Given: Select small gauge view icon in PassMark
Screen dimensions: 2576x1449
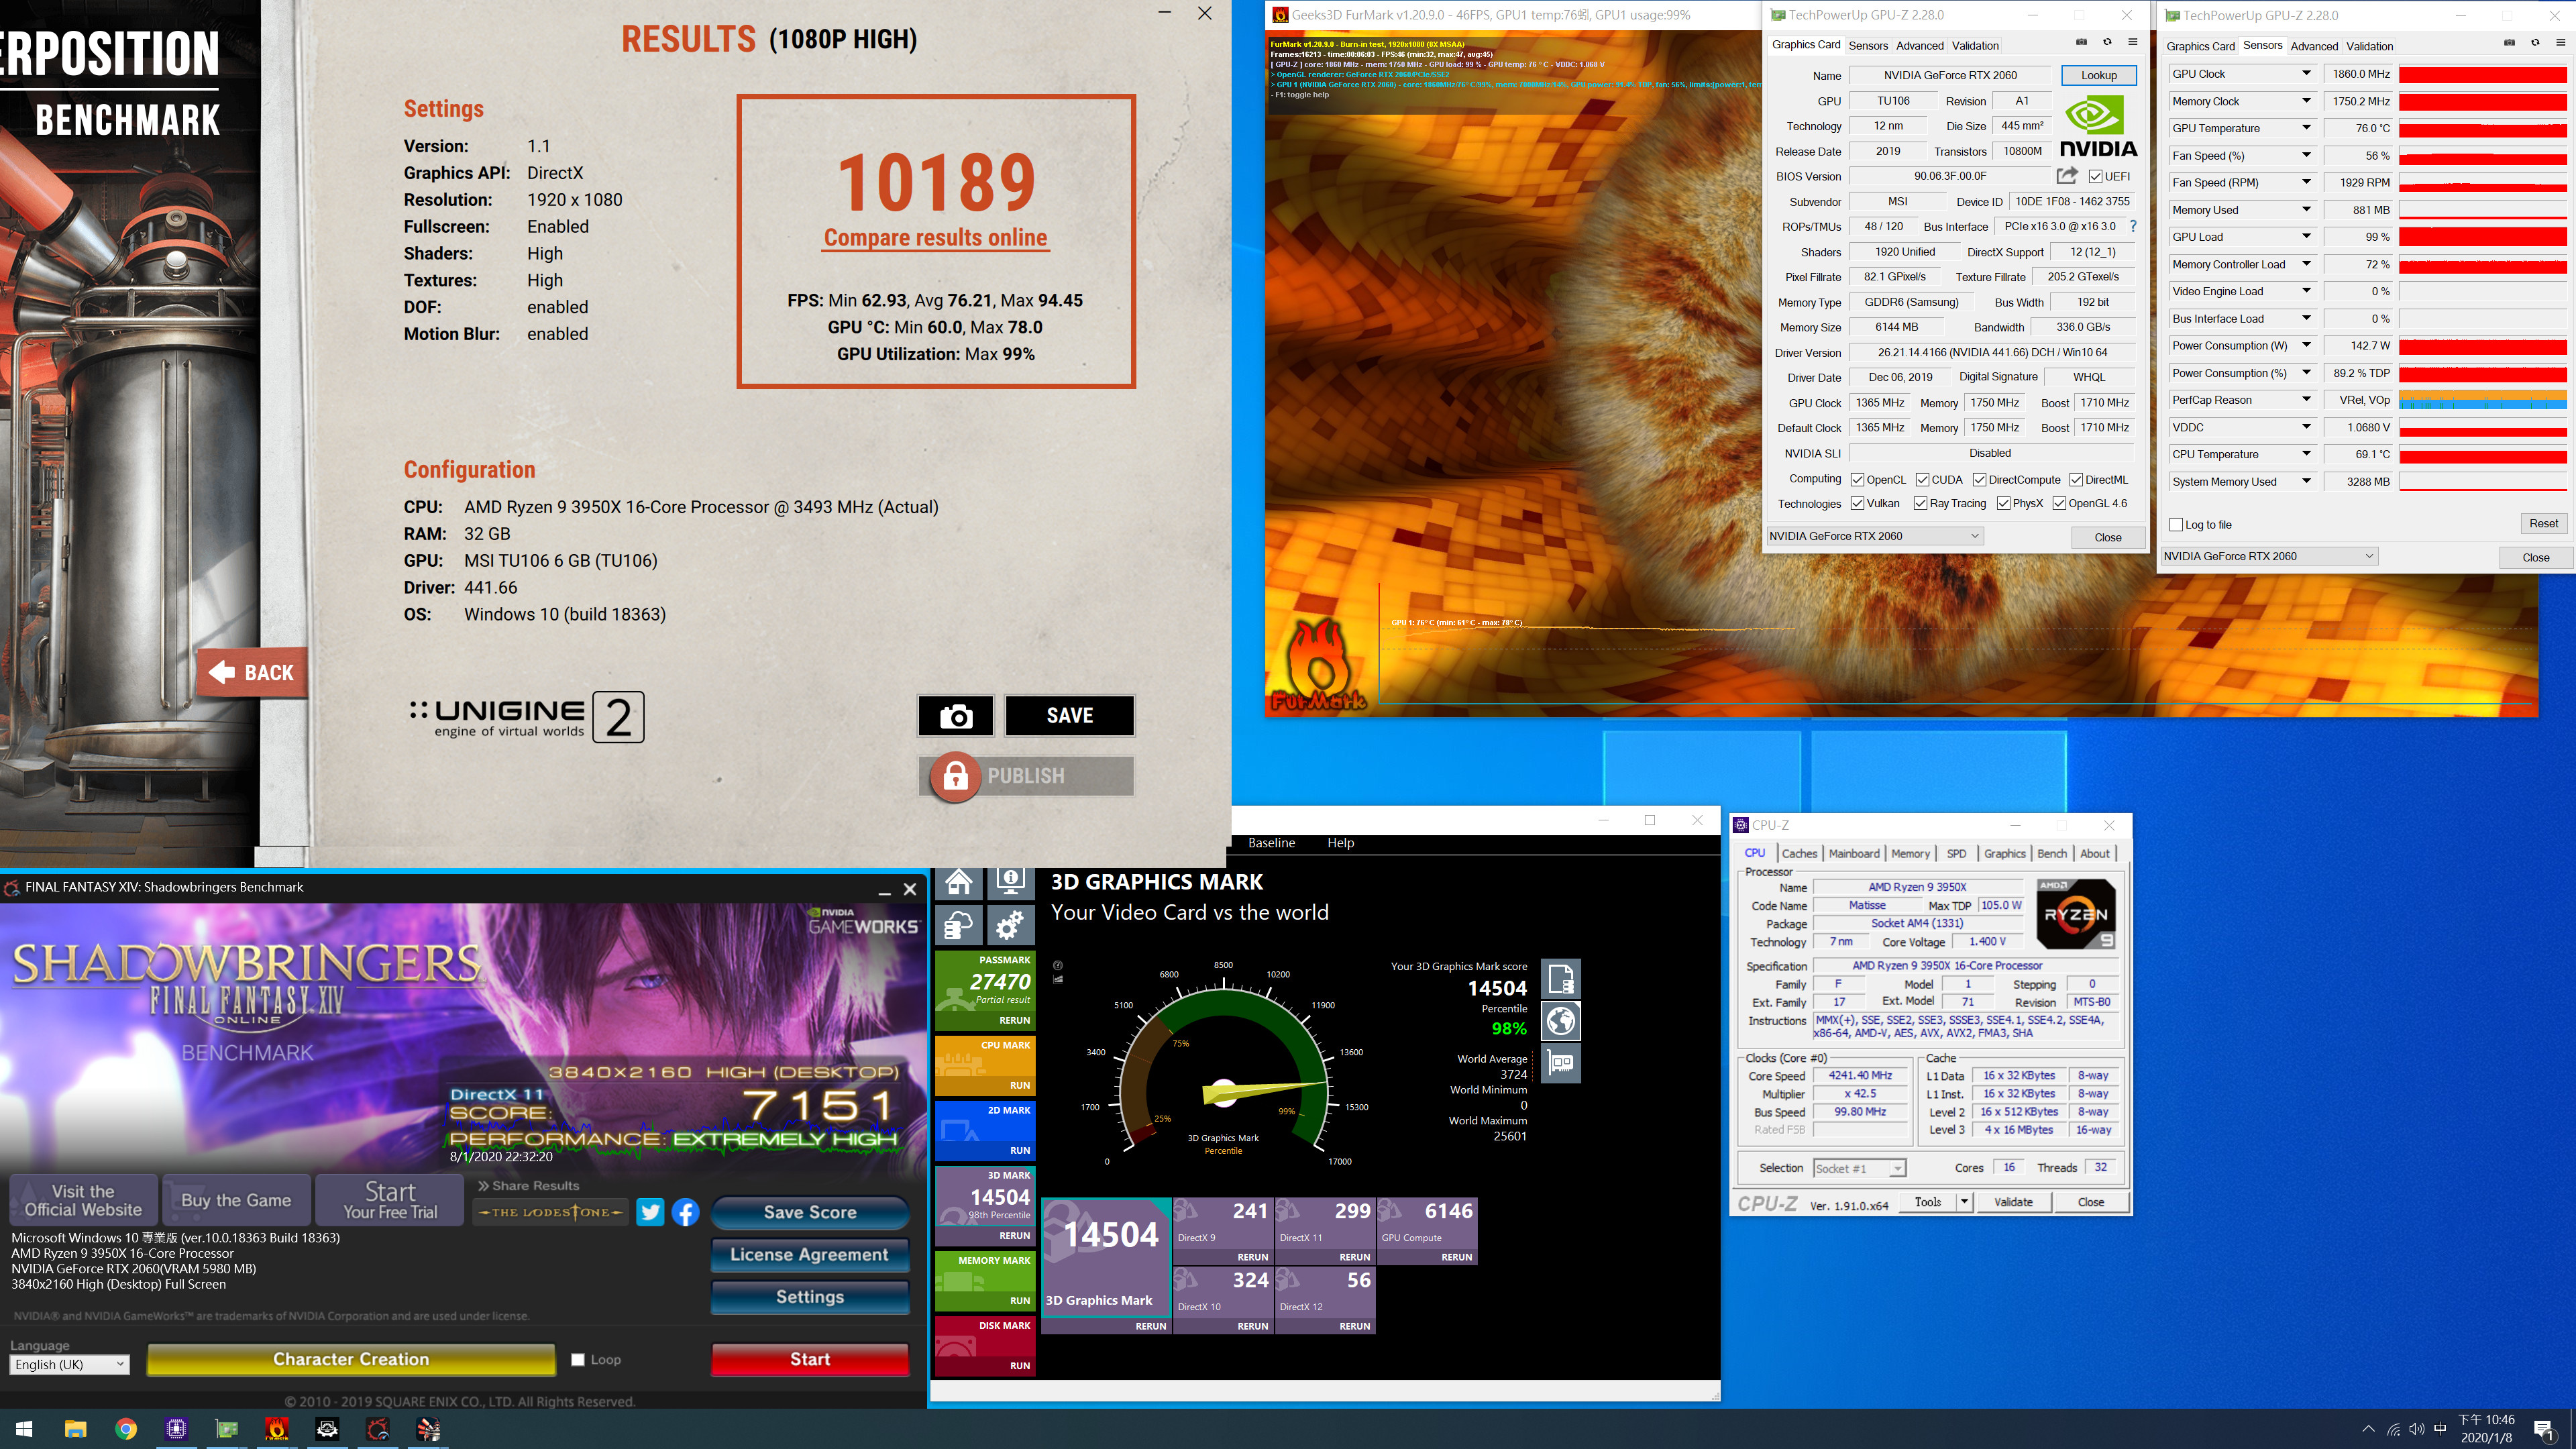Looking at the screenshot, I should point(1058,965).
